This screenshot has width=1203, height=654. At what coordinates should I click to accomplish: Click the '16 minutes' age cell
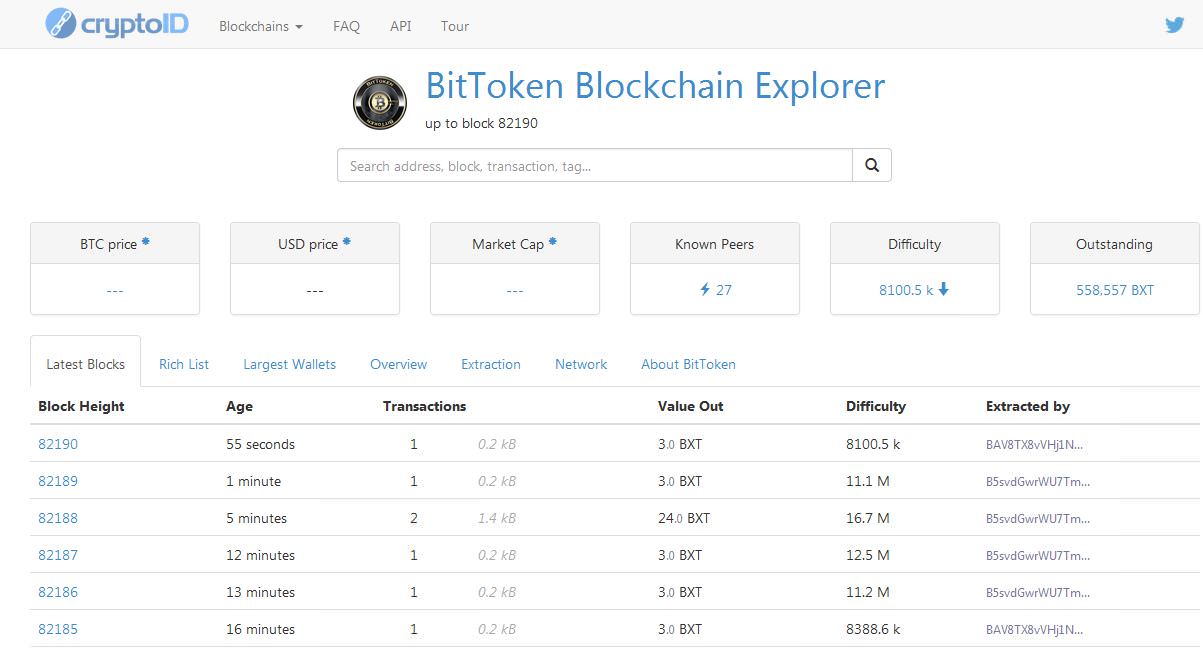[260, 629]
